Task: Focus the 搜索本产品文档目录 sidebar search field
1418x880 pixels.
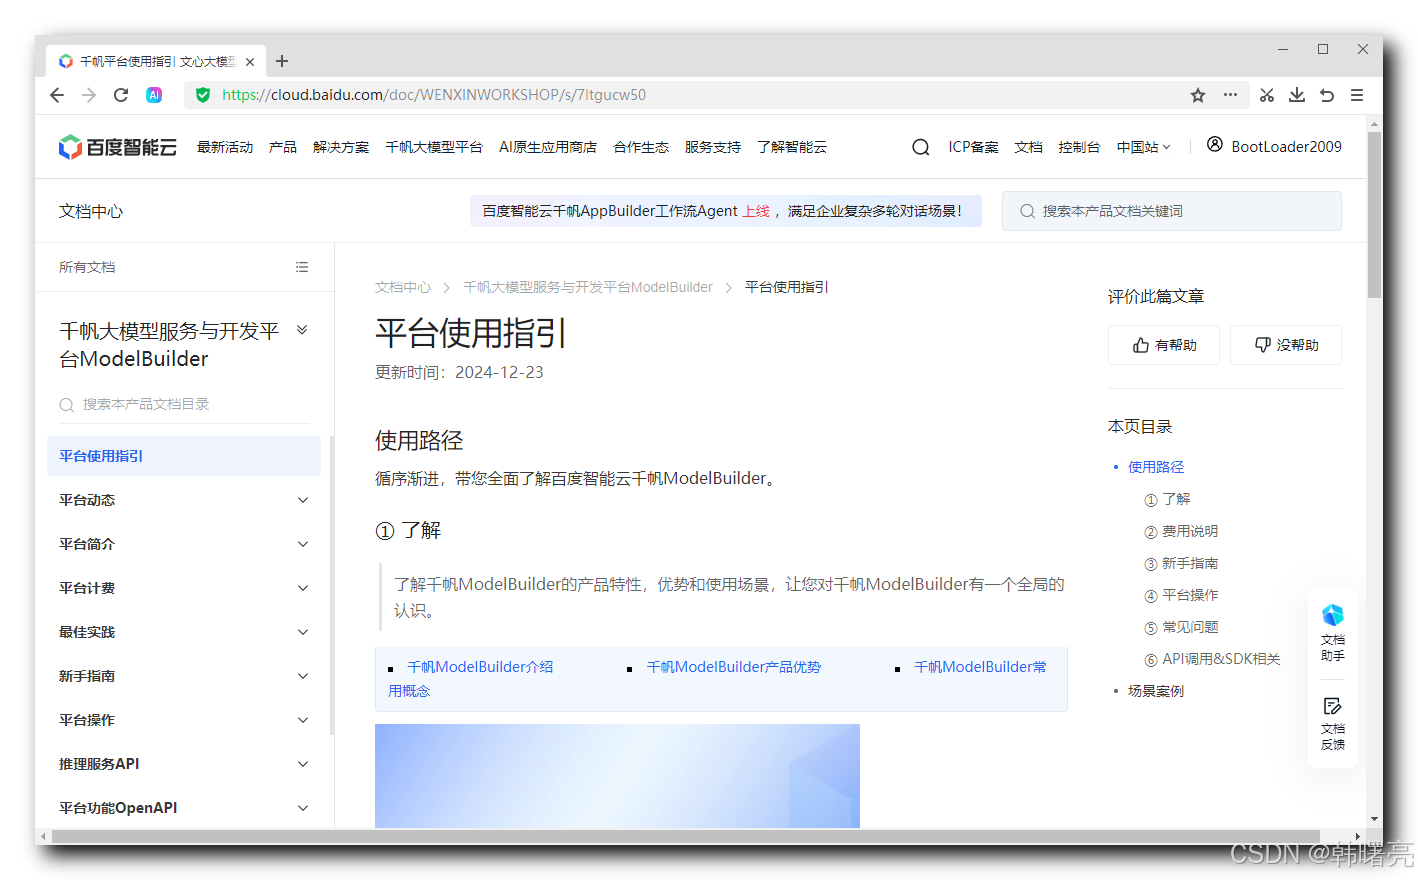Action: [x=184, y=404]
